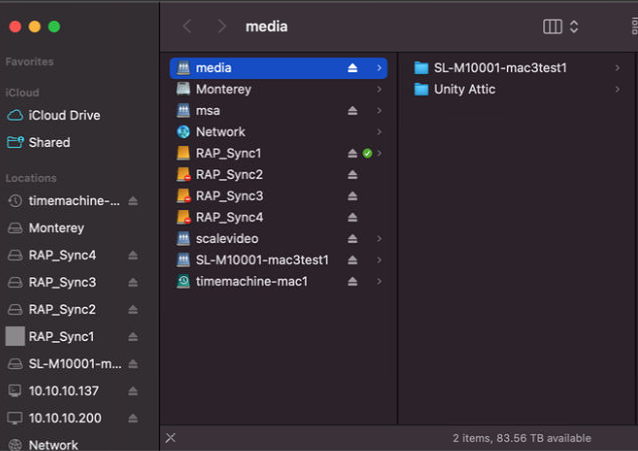Eject timemachine-mac1 in the column list
Viewport: 638px width, 451px height.
(352, 281)
